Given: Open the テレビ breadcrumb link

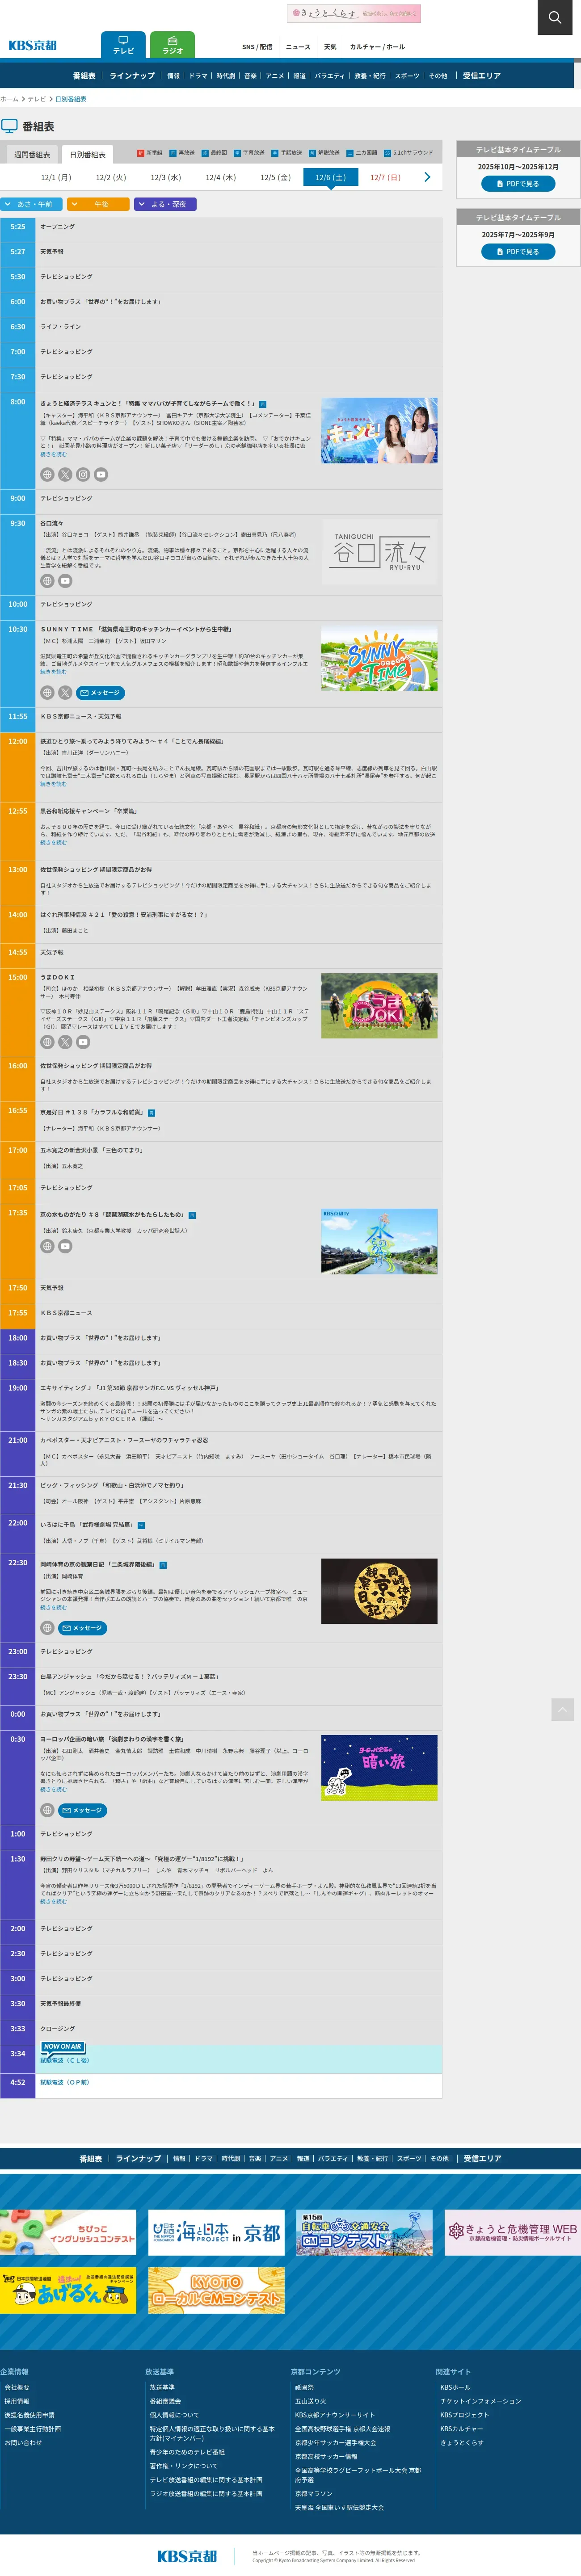Looking at the screenshot, I should pos(37,99).
